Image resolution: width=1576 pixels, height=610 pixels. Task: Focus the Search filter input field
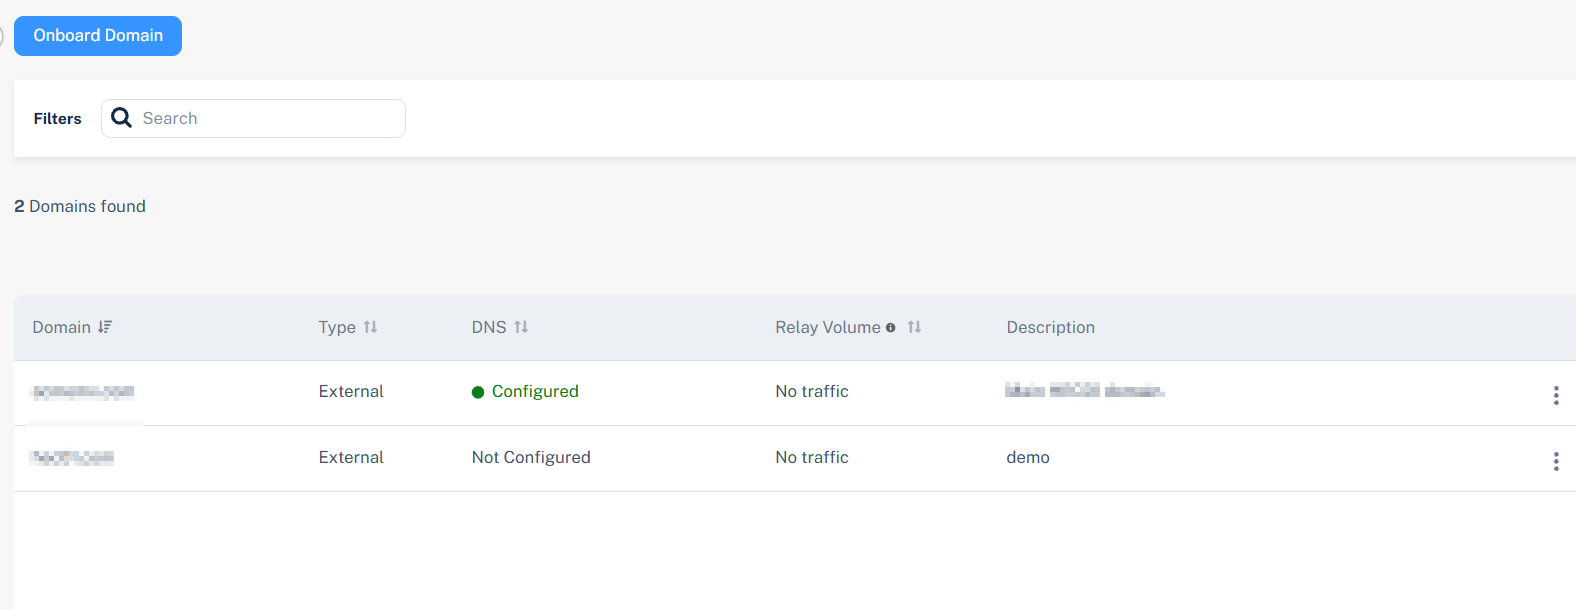pyautogui.click(x=253, y=118)
